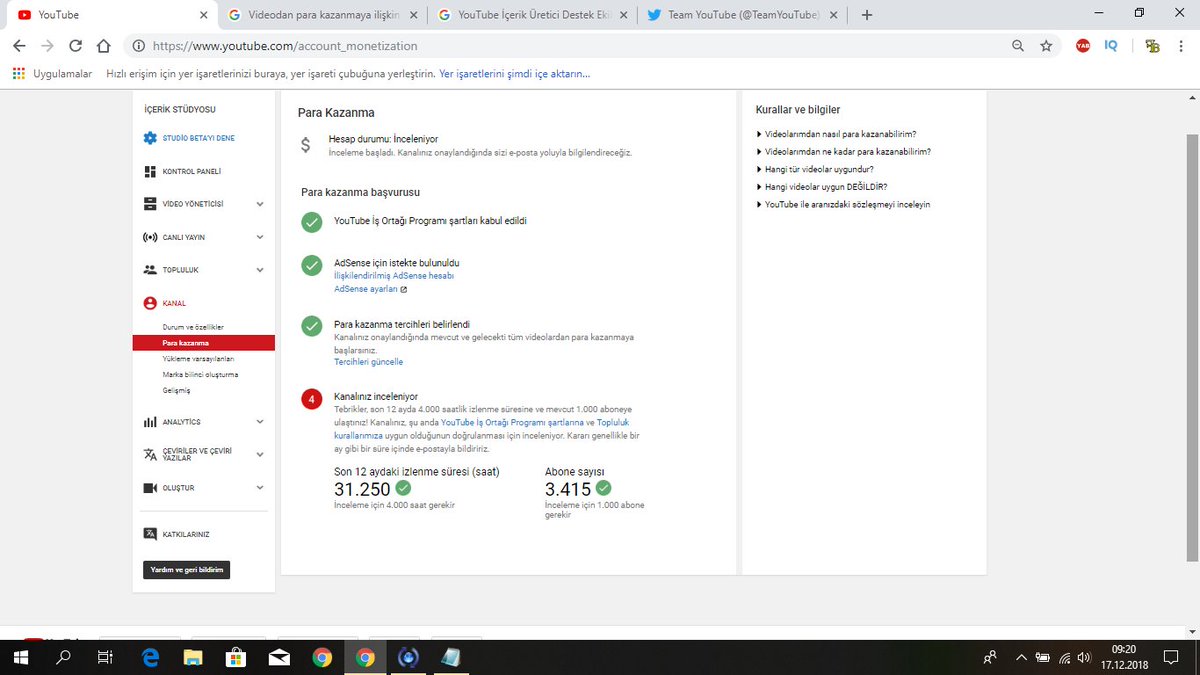Click the Studio Beta'yı Dene gear icon

[150, 138]
